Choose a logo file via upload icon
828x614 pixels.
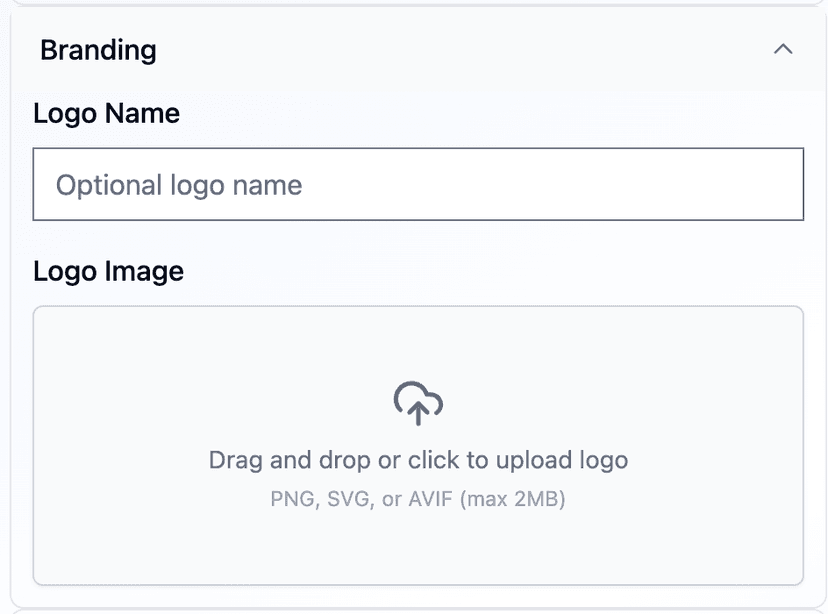click(x=418, y=403)
